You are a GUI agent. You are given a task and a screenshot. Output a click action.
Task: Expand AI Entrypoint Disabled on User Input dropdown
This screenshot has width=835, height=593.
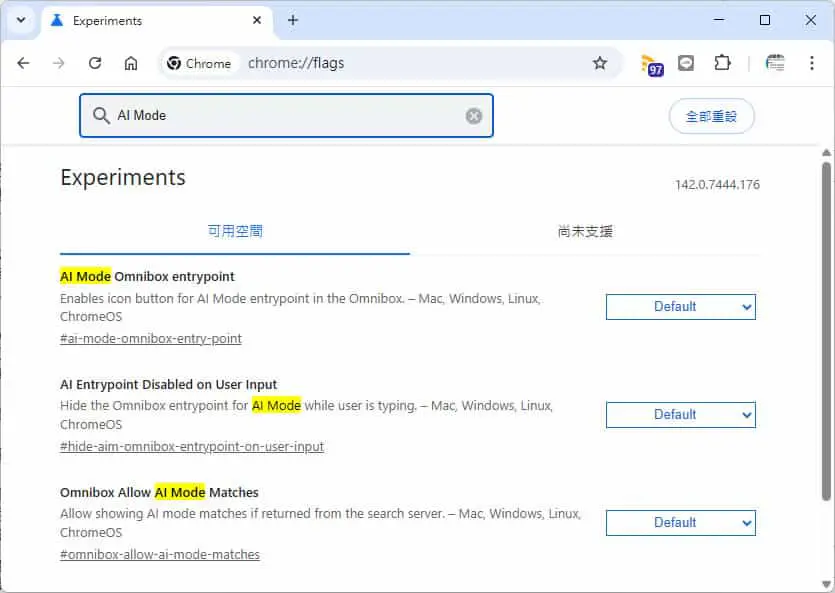coord(681,415)
